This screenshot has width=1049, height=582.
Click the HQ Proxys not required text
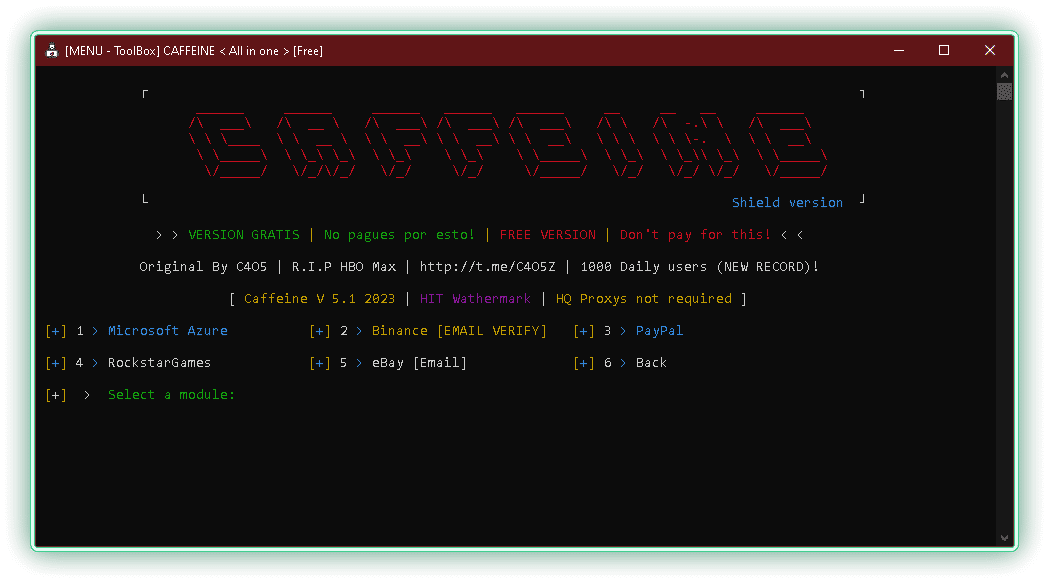pyautogui.click(x=644, y=298)
